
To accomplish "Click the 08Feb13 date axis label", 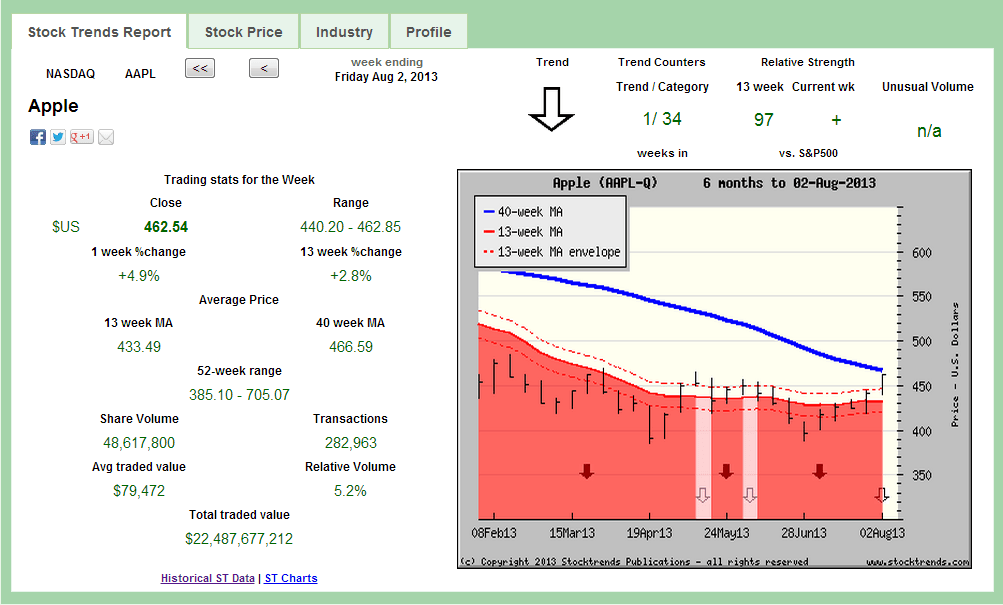I will 494,533.
